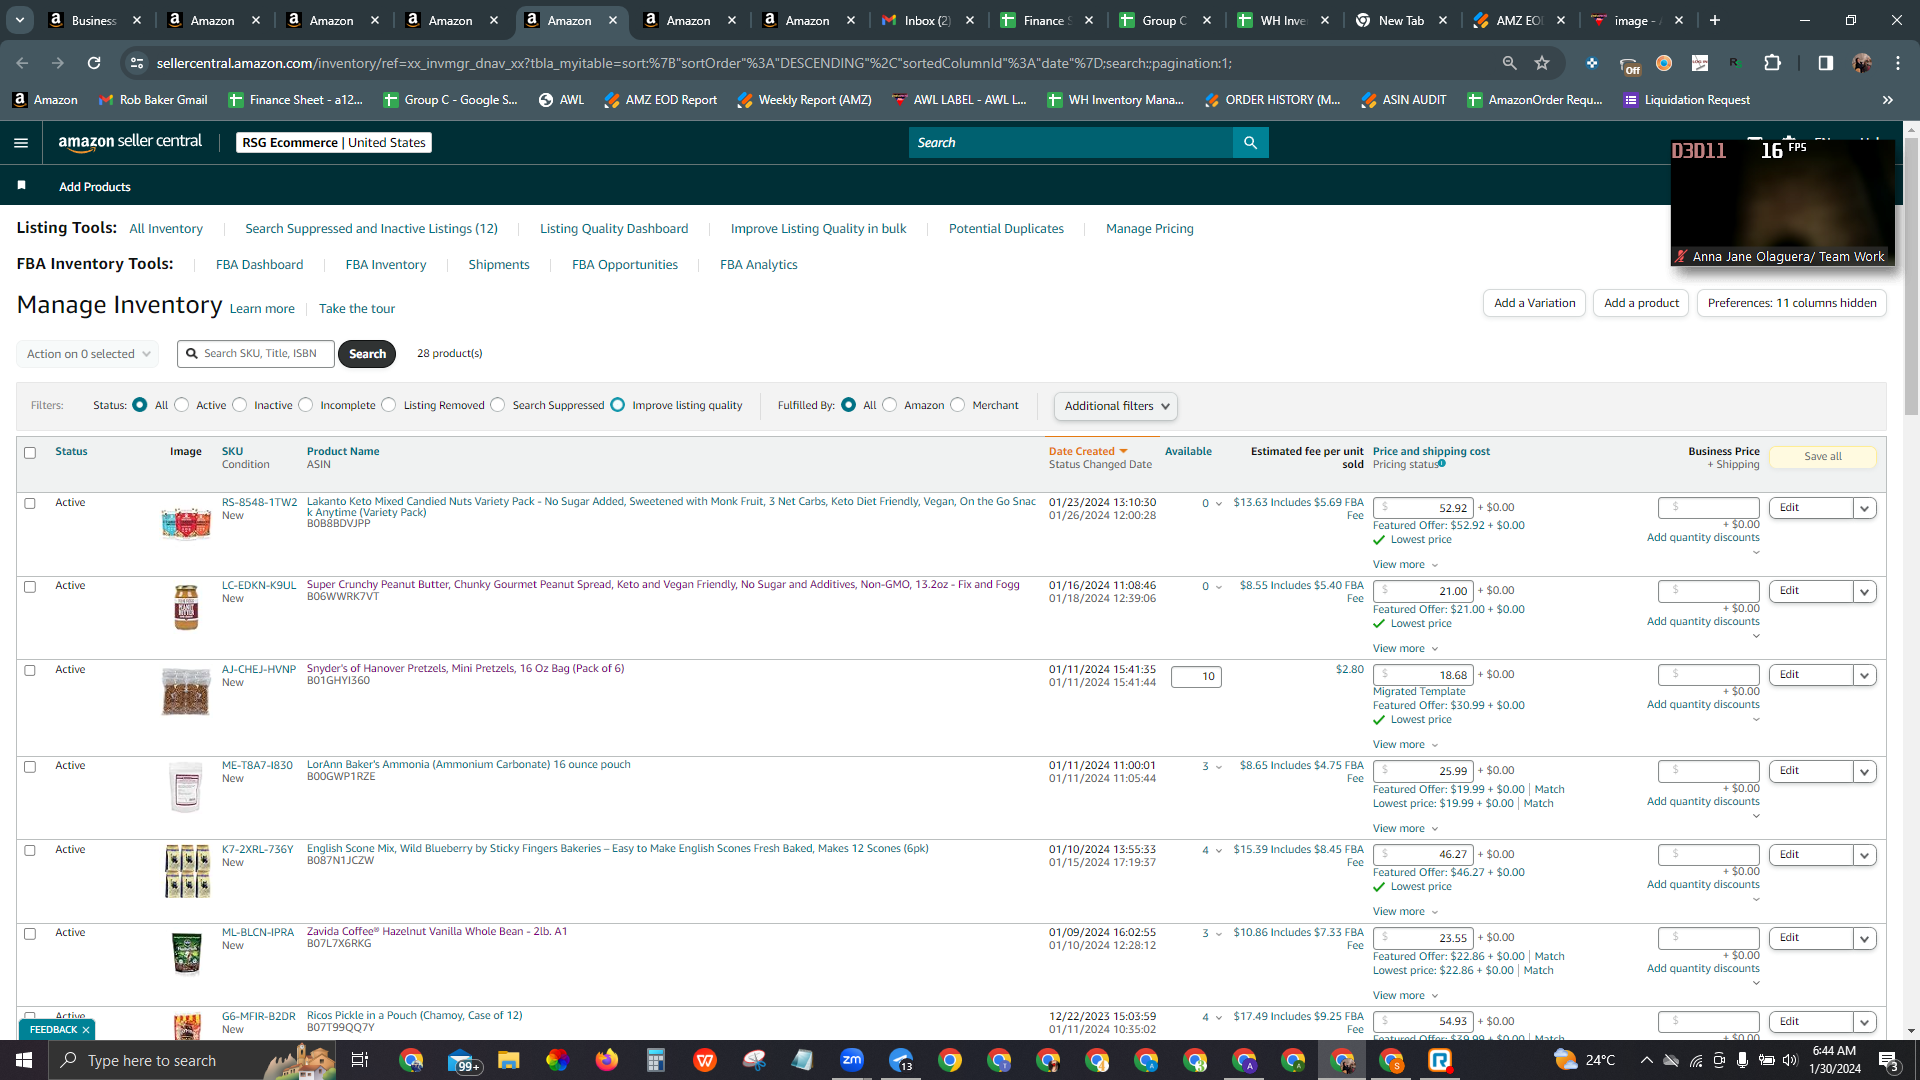Expand View more for English Scone Mix
The image size is (1920, 1080).
(x=1405, y=912)
